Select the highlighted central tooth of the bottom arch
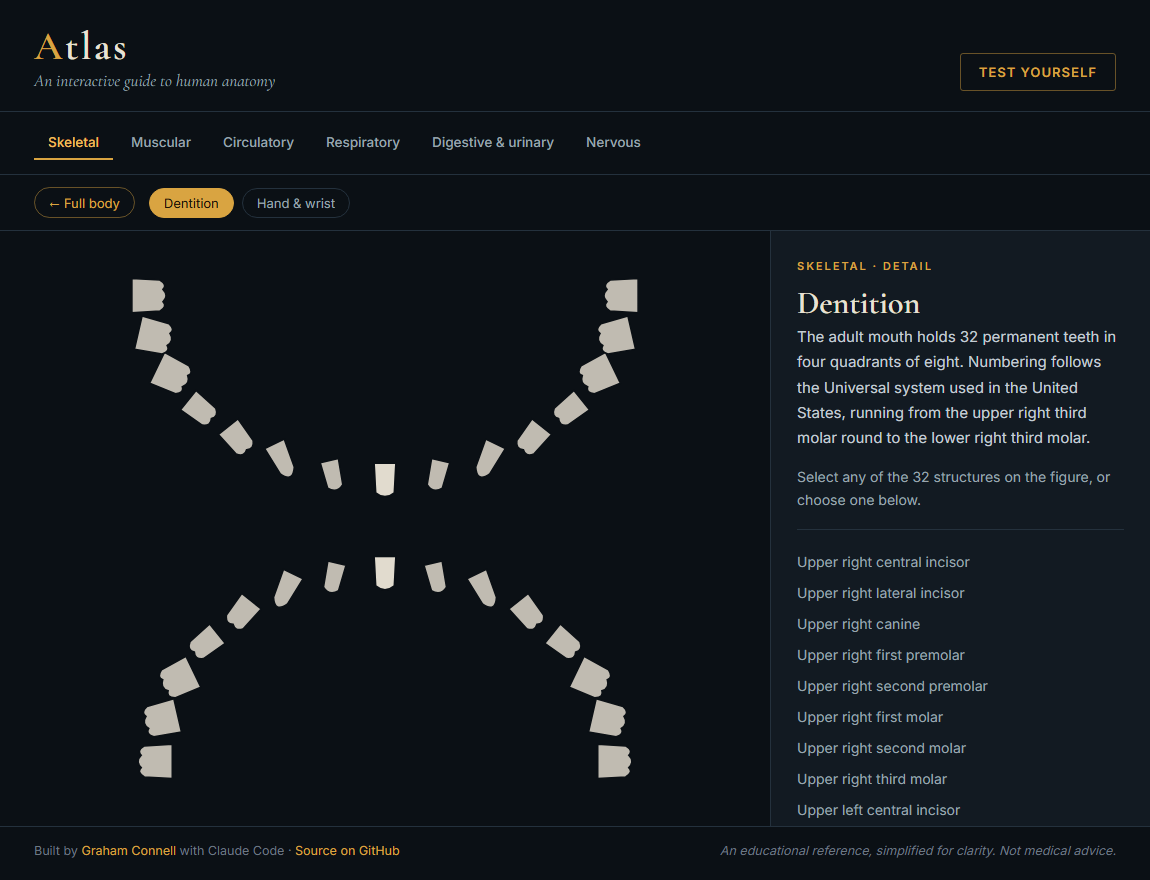 click(385, 573)
